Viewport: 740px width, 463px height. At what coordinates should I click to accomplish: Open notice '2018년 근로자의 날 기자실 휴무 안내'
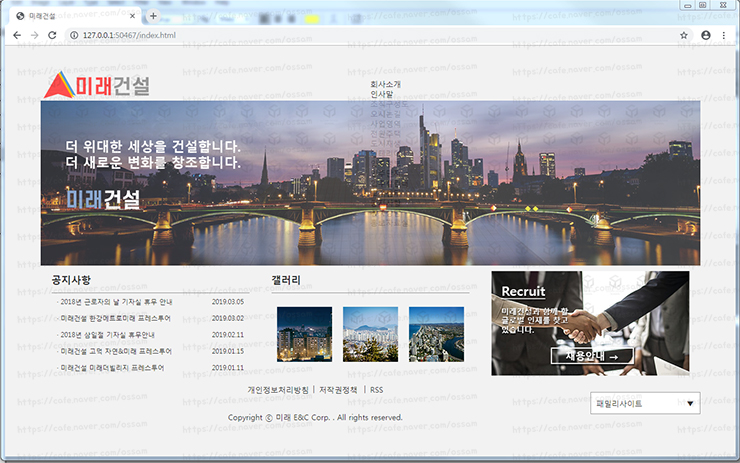116,302
